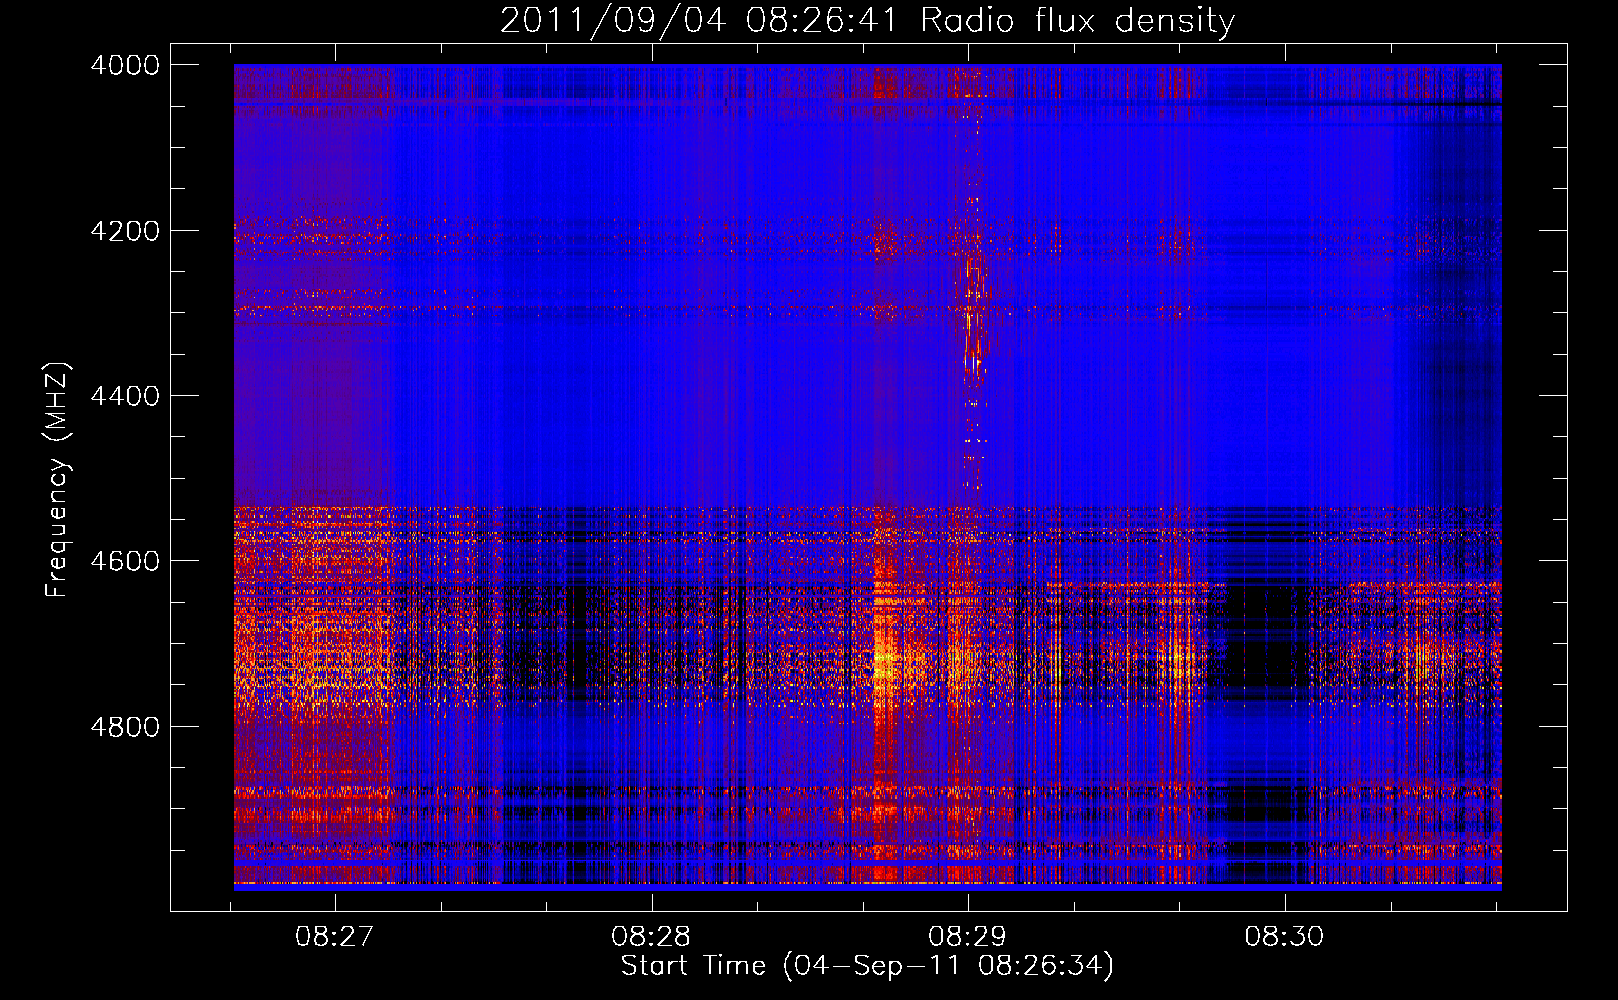The height and width of the screenshot is (1000, 1618).
Task: Click the "Frequency (MHZ)" axis label
Action: pyautogui.click(x=58, y=480)
